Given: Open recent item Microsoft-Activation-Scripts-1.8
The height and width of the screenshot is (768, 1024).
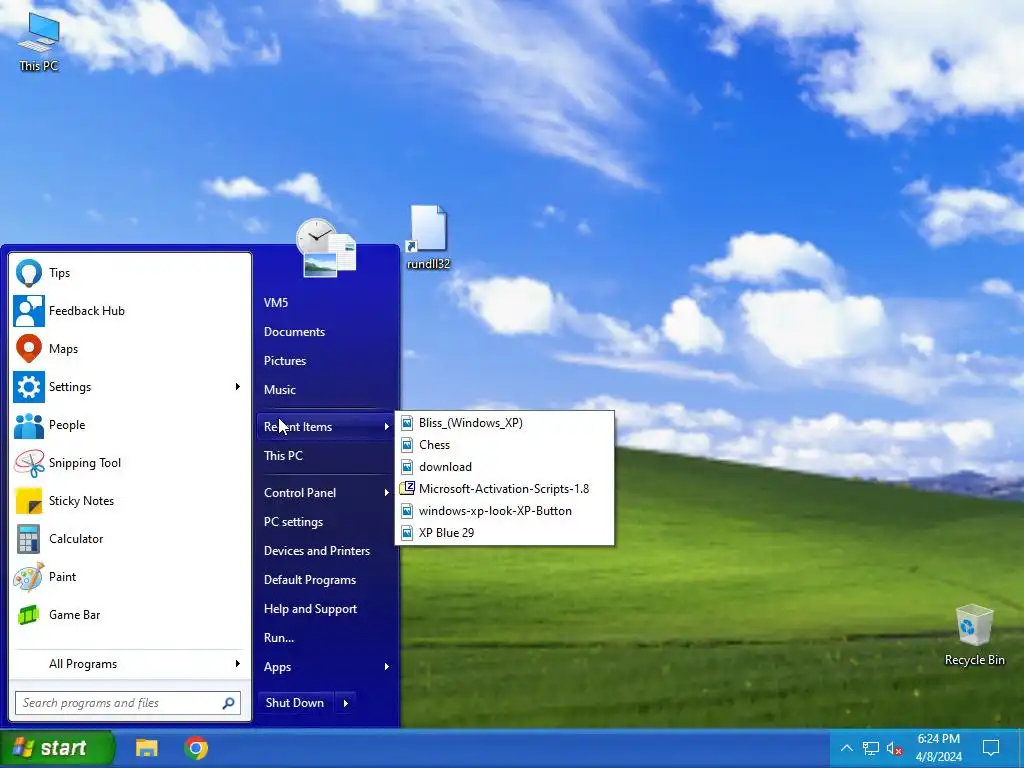Looking at the screenshot, I should [505, 488].
